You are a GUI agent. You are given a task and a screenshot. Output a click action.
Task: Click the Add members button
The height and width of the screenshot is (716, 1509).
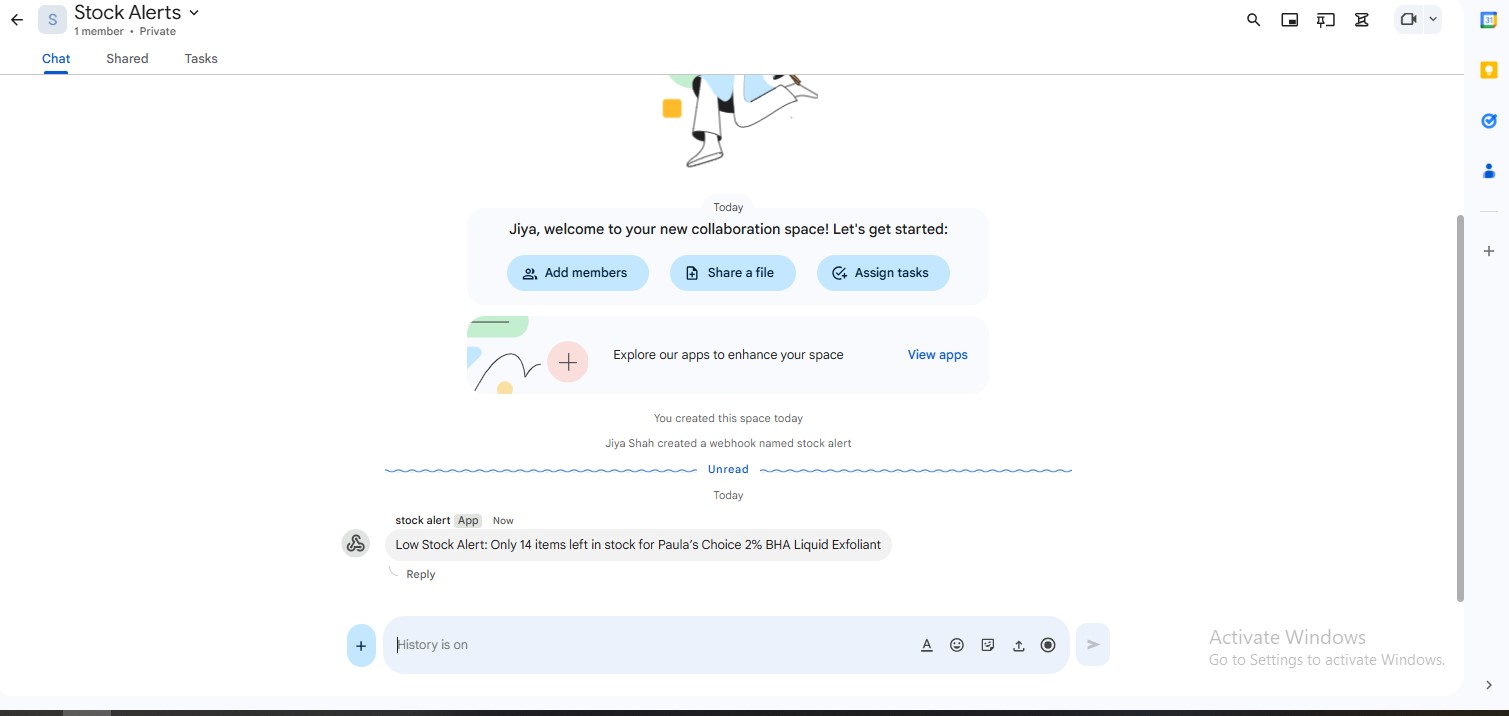tap(577, 273)
